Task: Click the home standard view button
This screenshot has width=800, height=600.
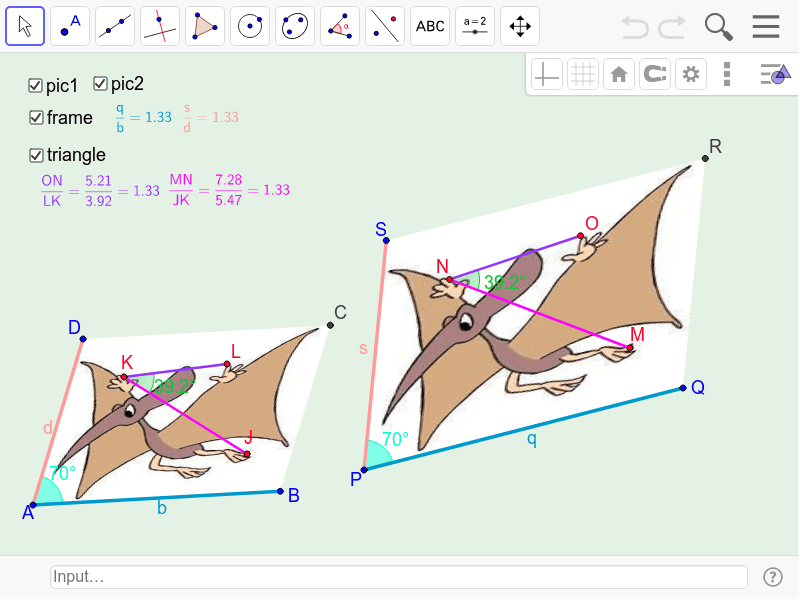Action: click(x=619, y=74)
